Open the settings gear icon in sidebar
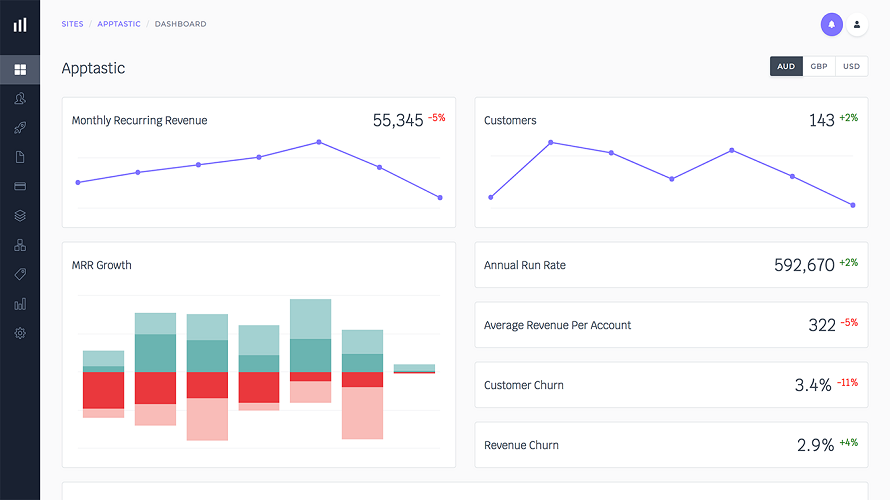The width and height of the screenshot is (890, 500). [x=20, y=333]
